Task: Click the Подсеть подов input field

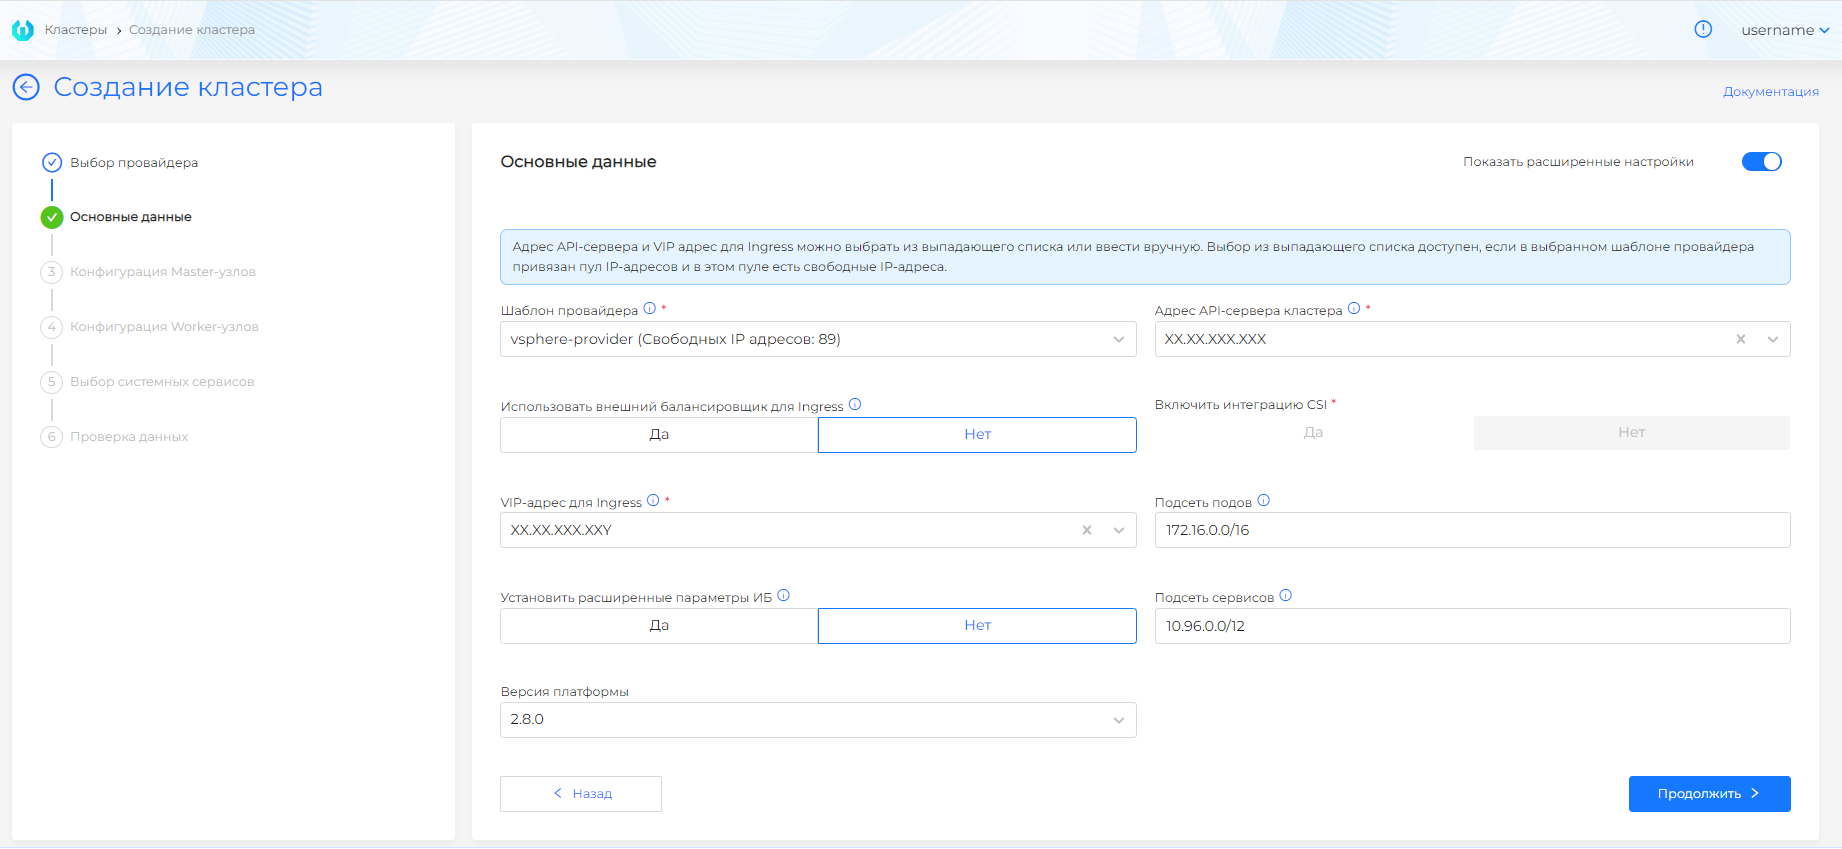Action: click(1472, 531)
